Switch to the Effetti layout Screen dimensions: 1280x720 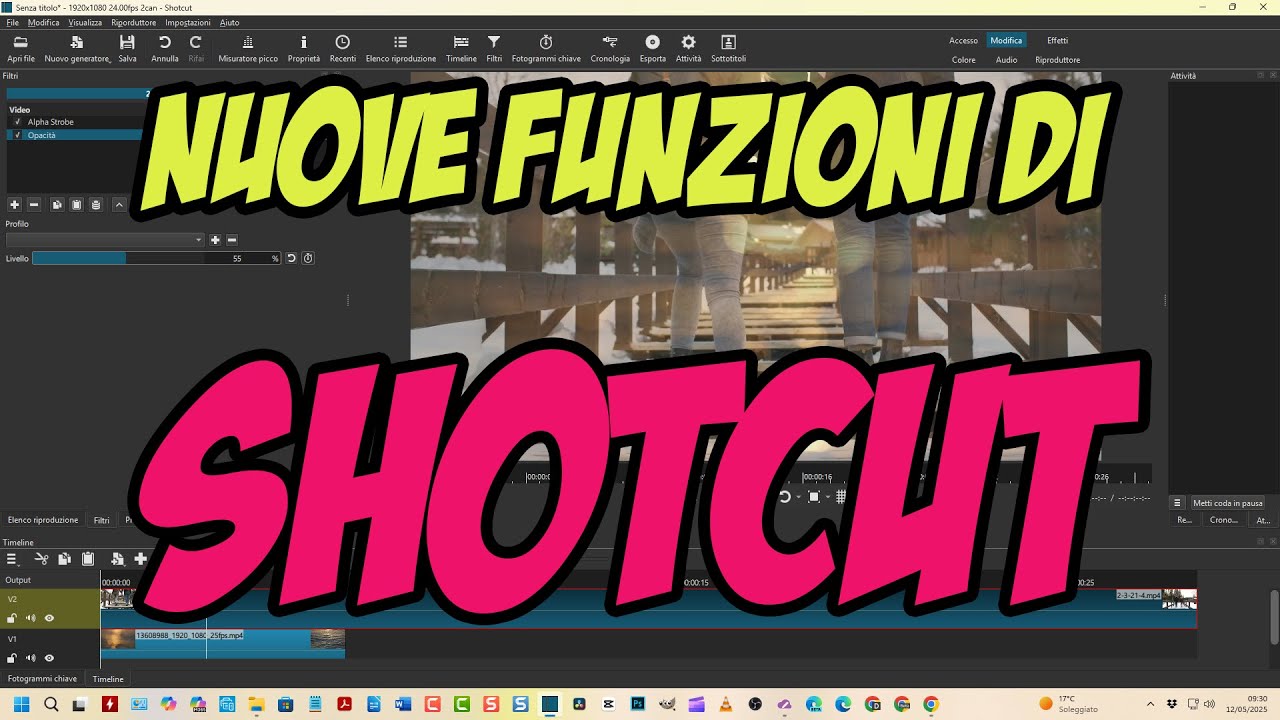coord(1057,41)
